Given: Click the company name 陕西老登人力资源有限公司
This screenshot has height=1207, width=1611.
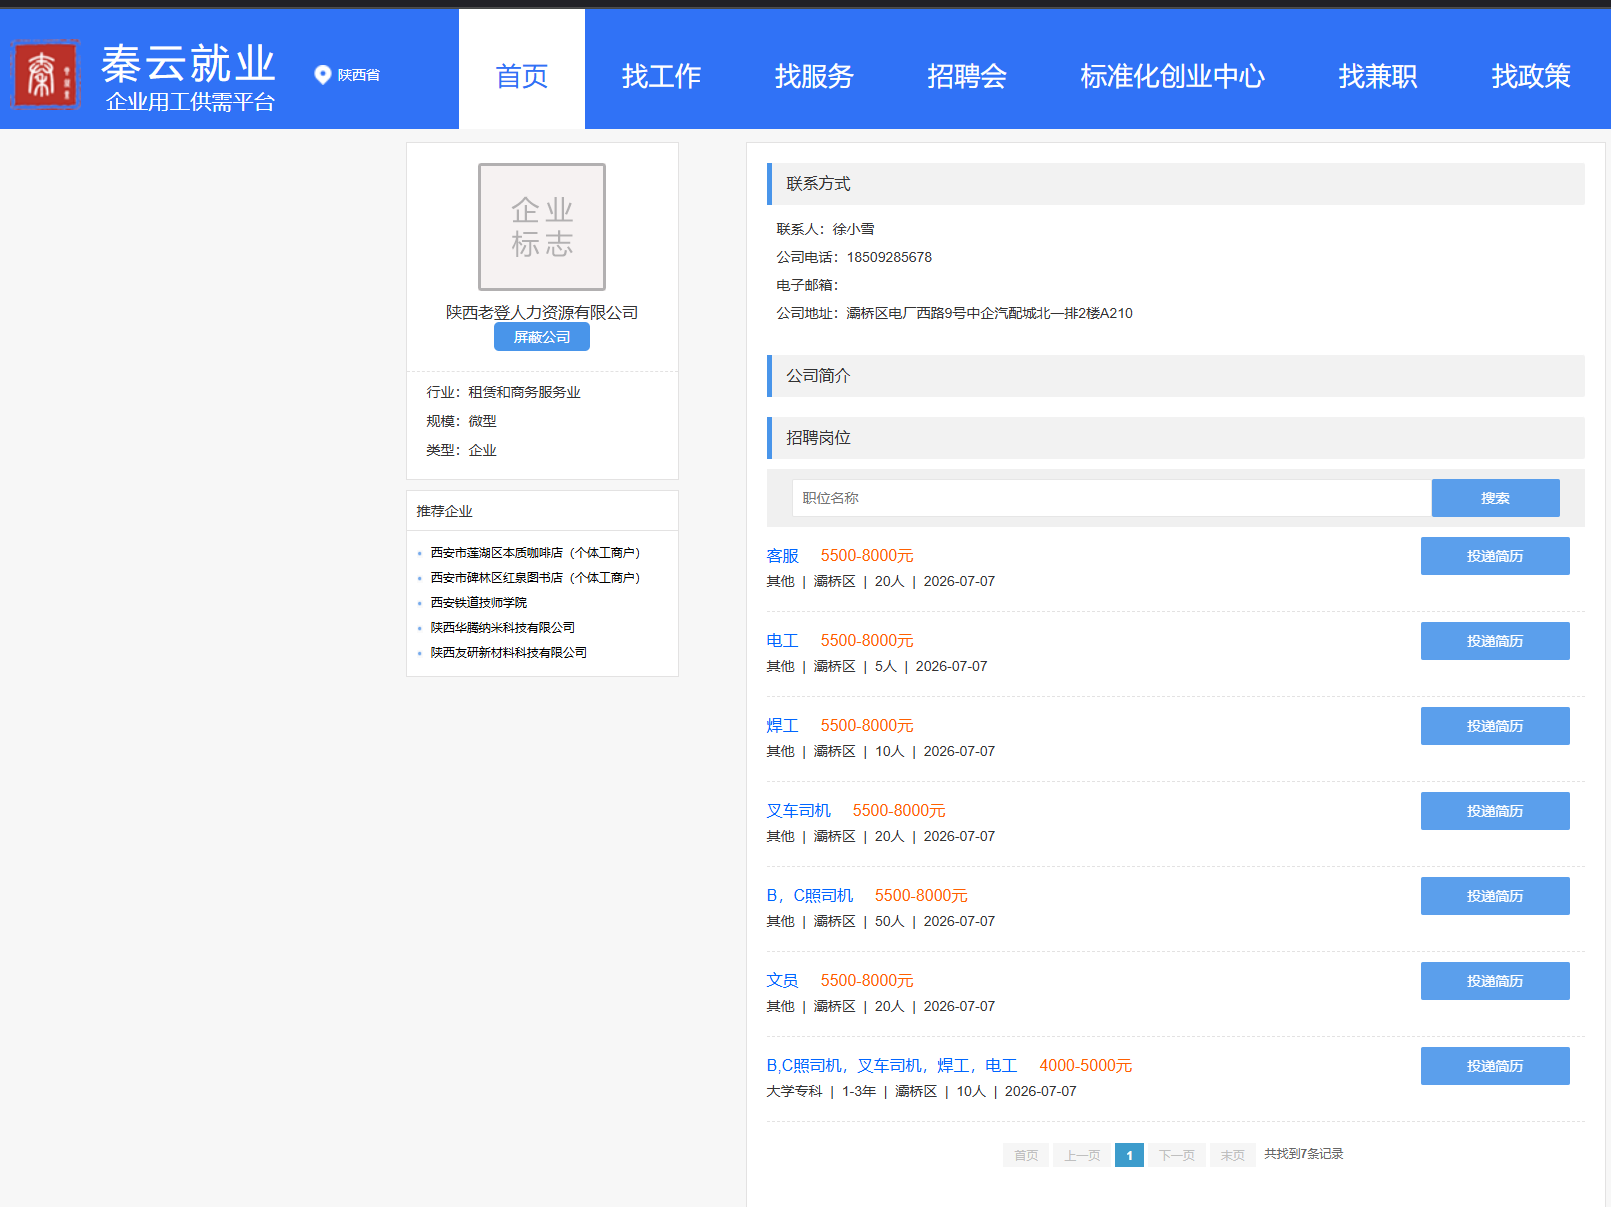Looking at the screenshot, I should (542, 313).
